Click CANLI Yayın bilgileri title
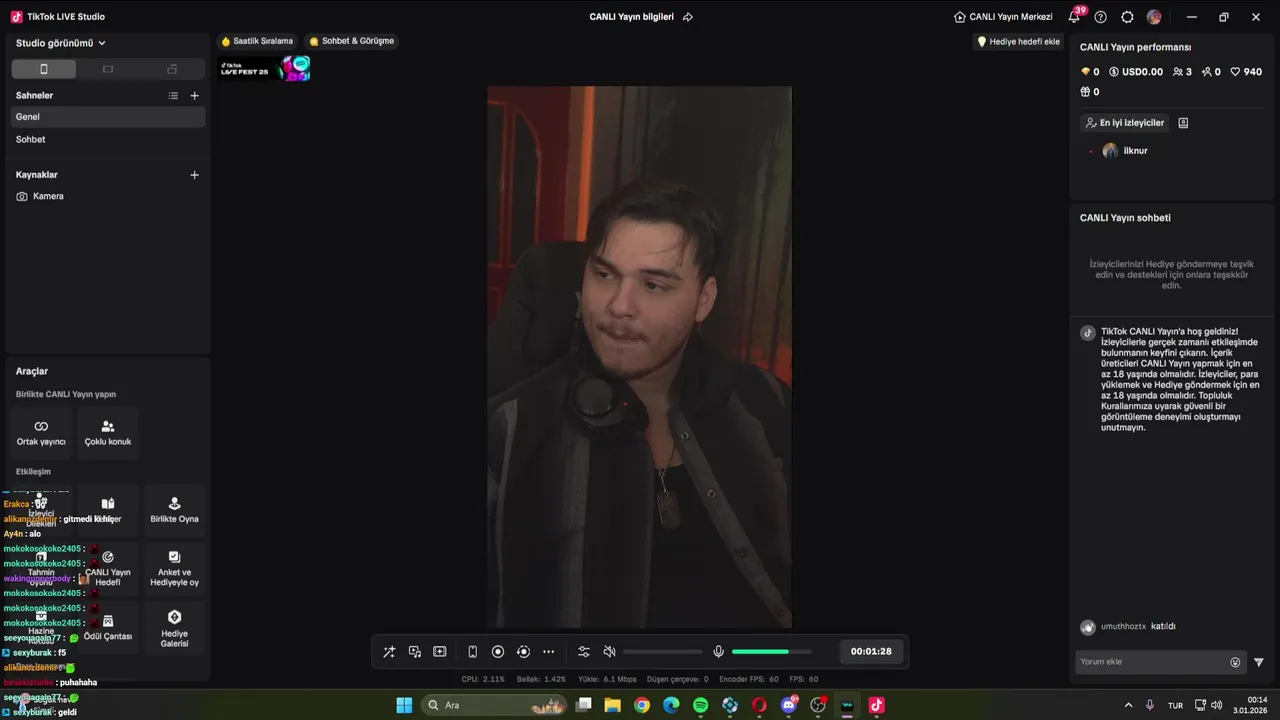This screenshot has height=720, width=1280. point(632,17)
